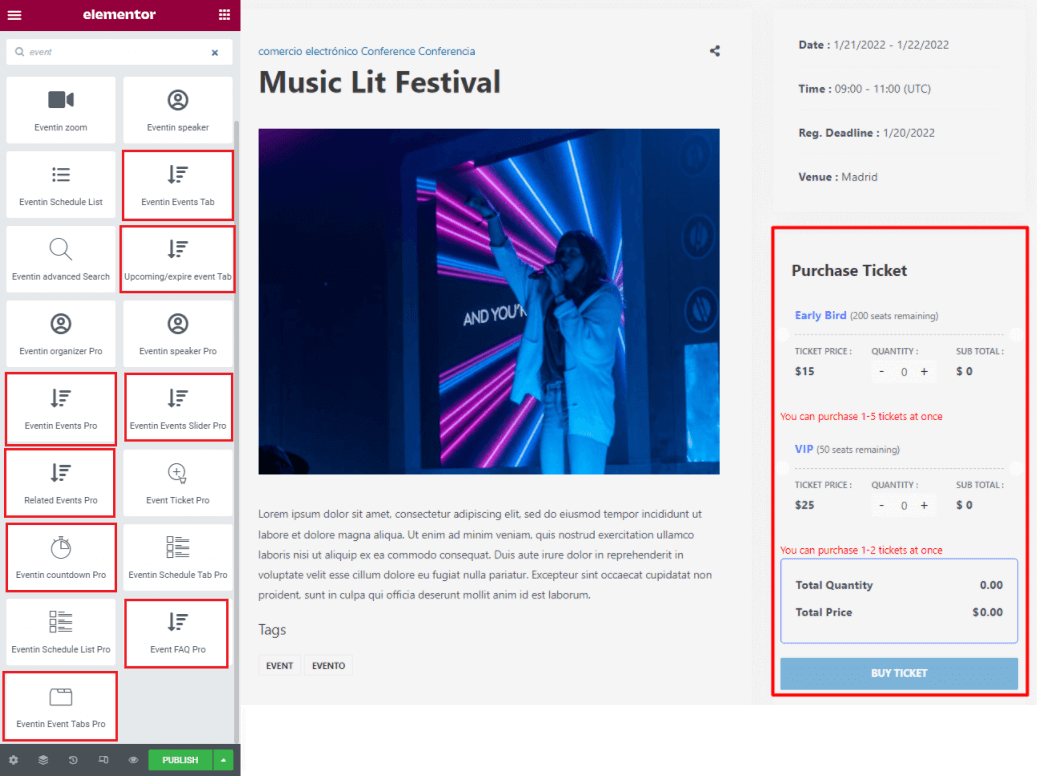The width and height of the screenshot is (1037, 784).
Task: Select the Eventin speaker widget
Action: [177, 110]
